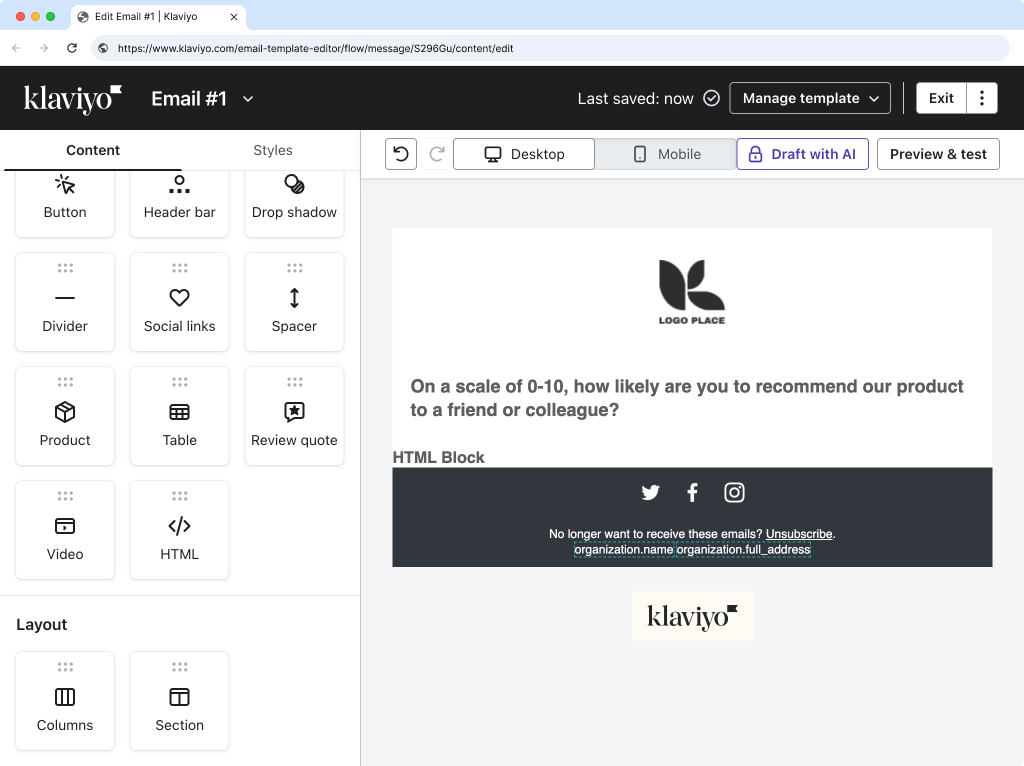Open the Content tab
Screen dimensions: 1024x766
coord(93,150)
